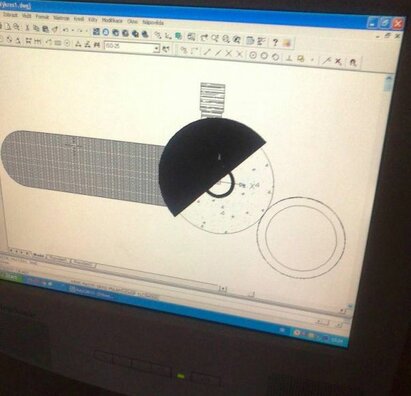This screenshot has height=396, width=411.
Task: Click the Windows Start button
Action: (10, 276)
